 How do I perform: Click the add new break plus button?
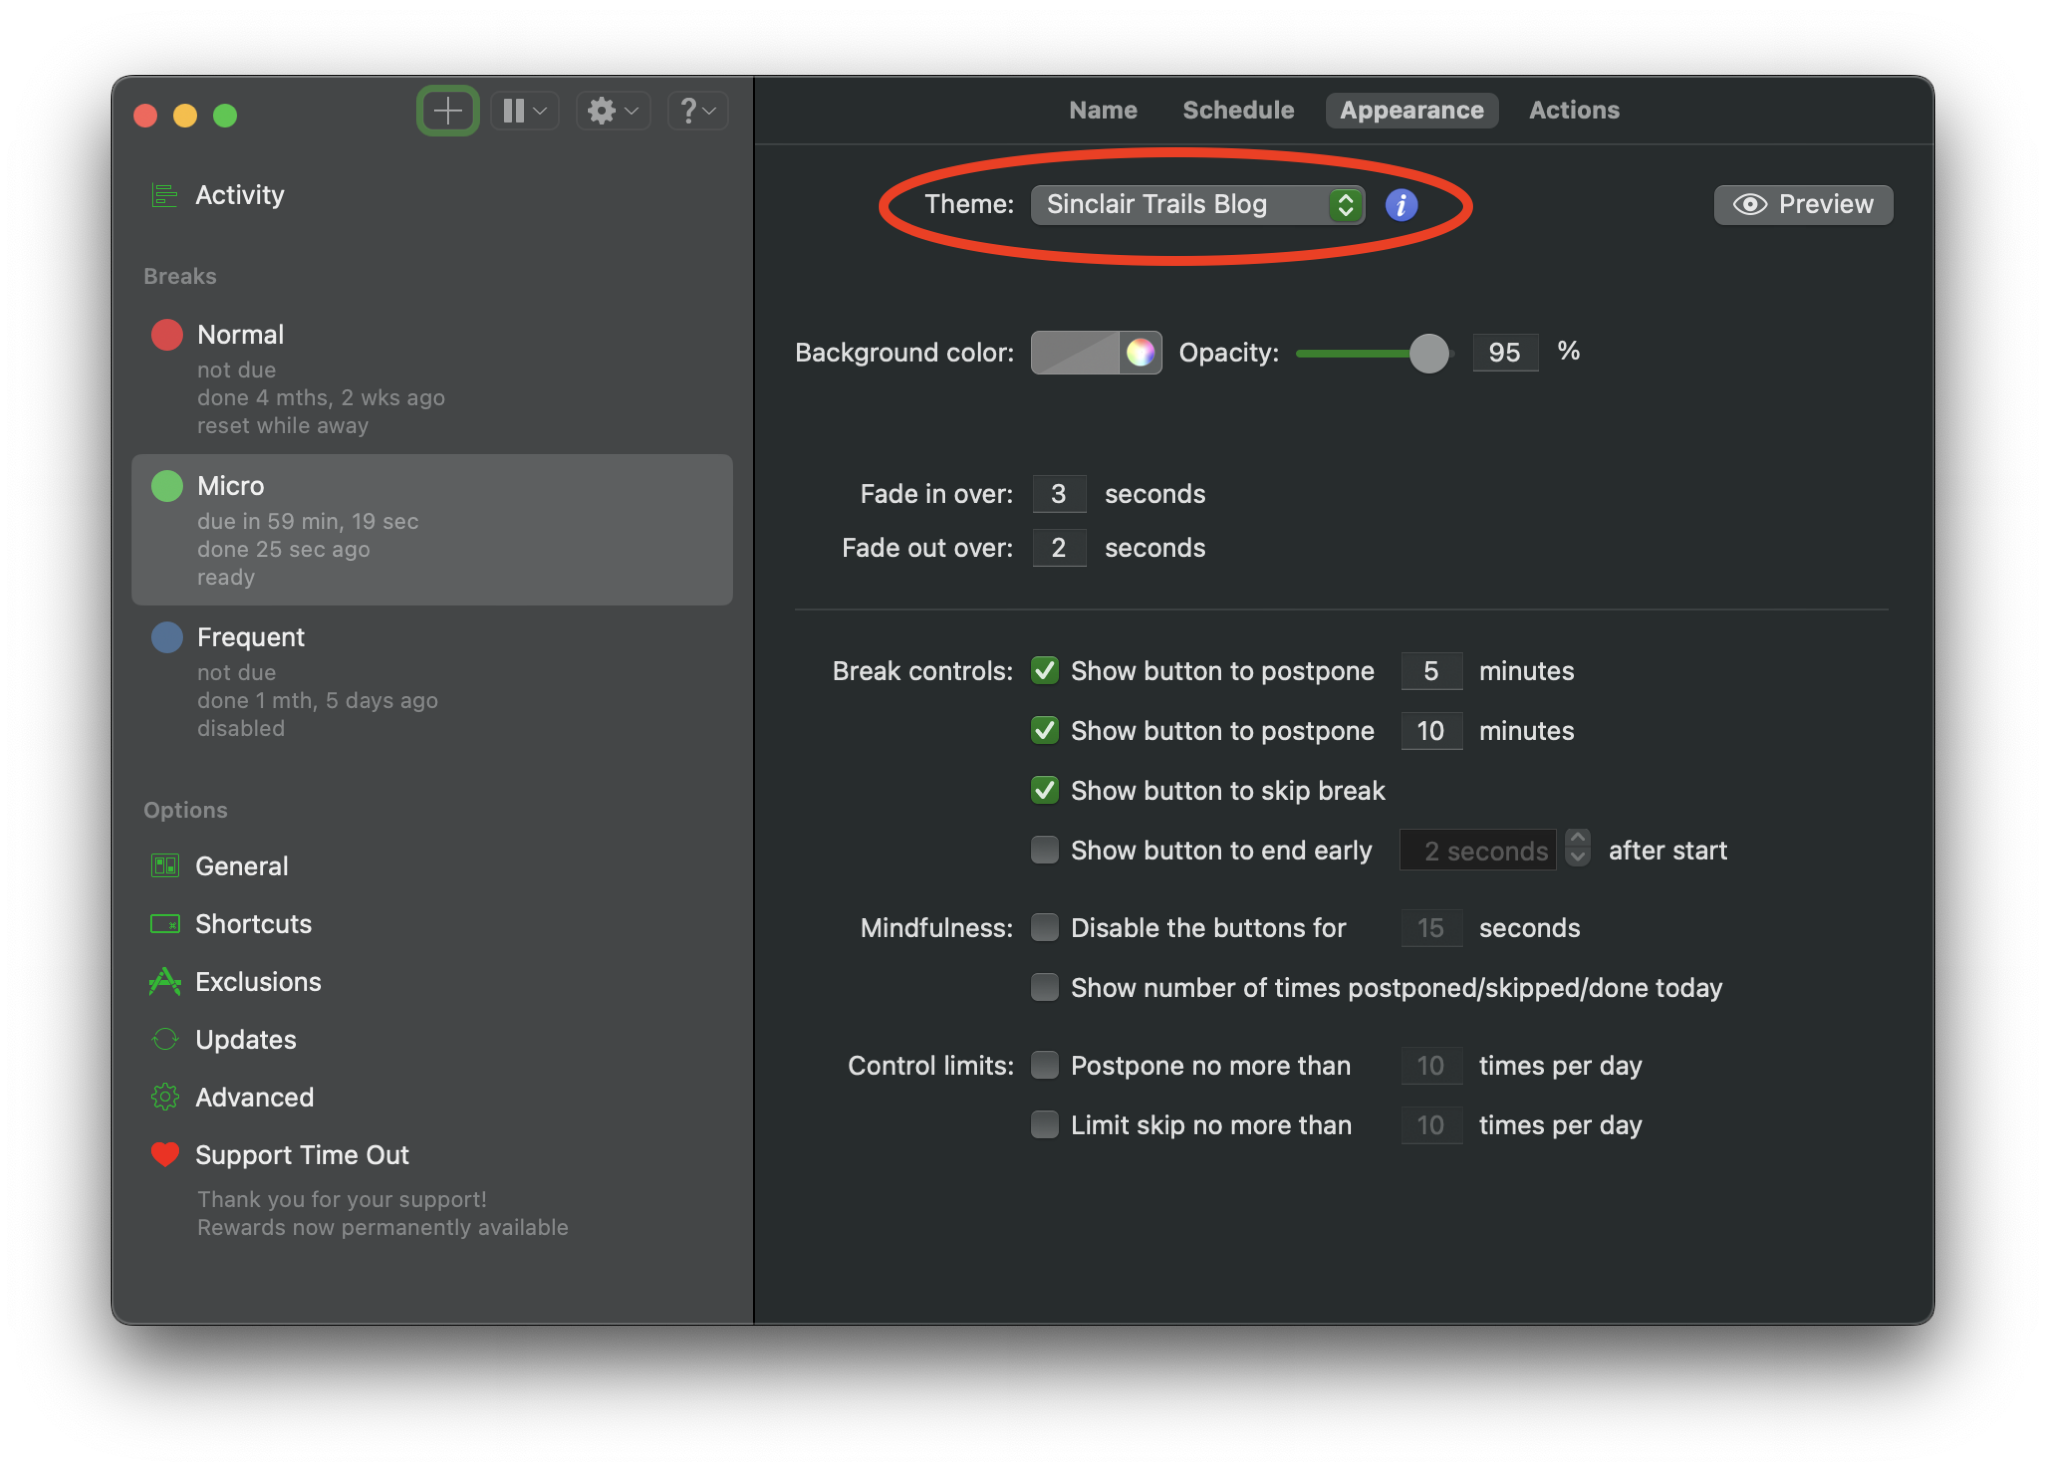(x=447, y=110)
